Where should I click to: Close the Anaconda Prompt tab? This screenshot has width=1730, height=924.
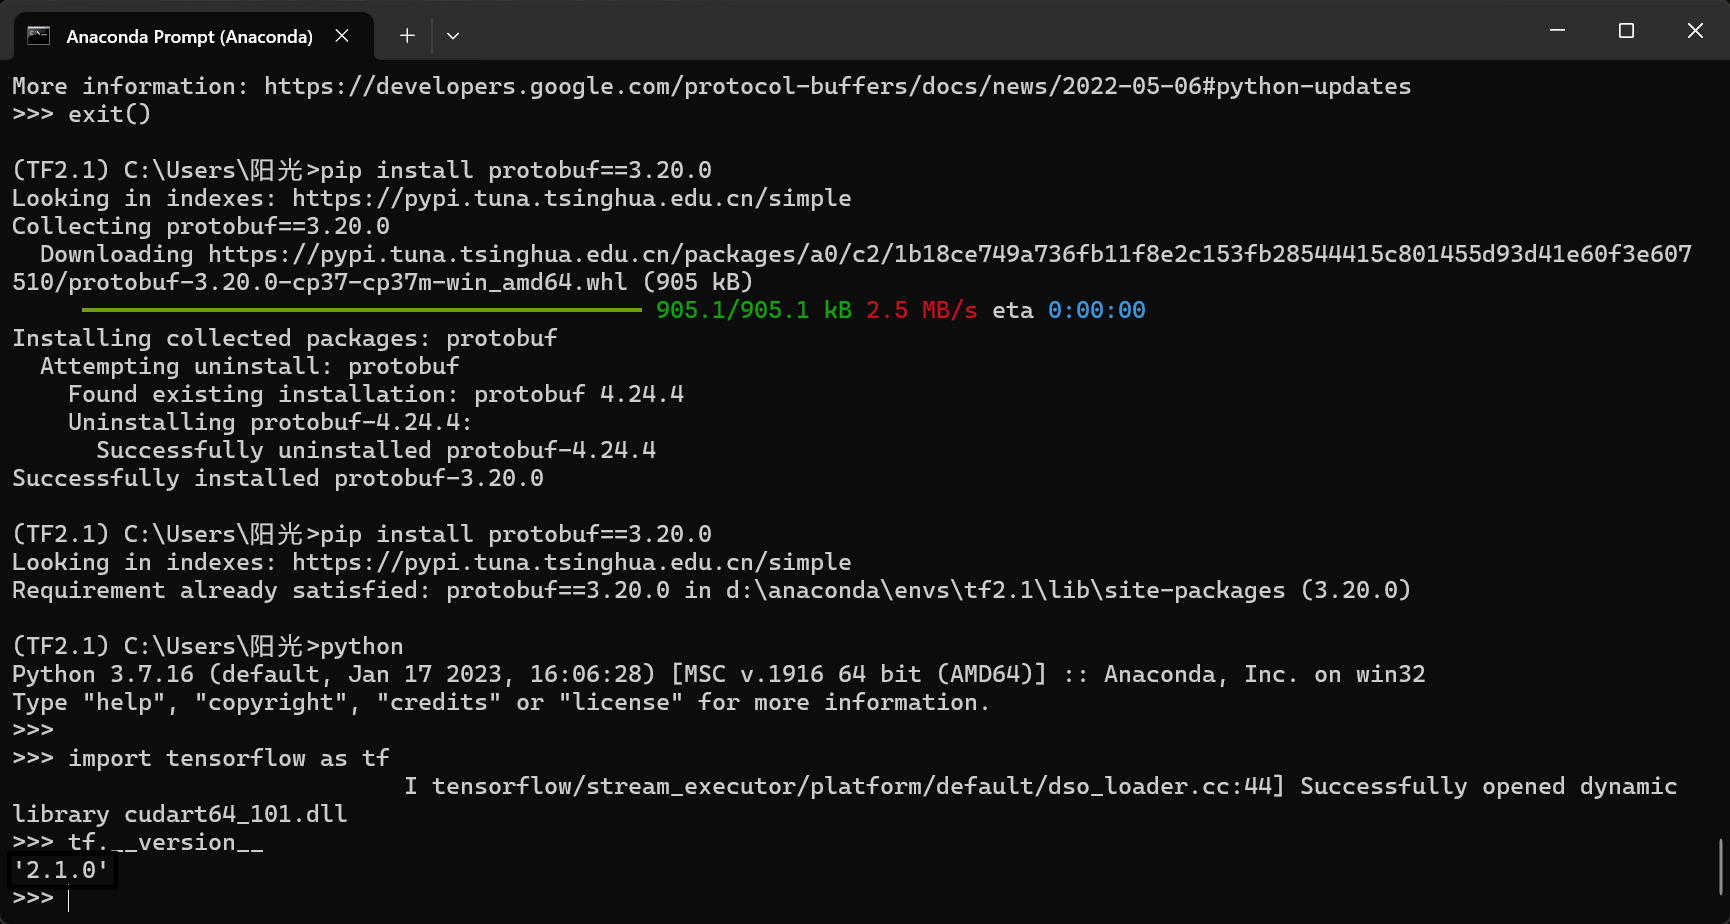(x=341, y=35)
